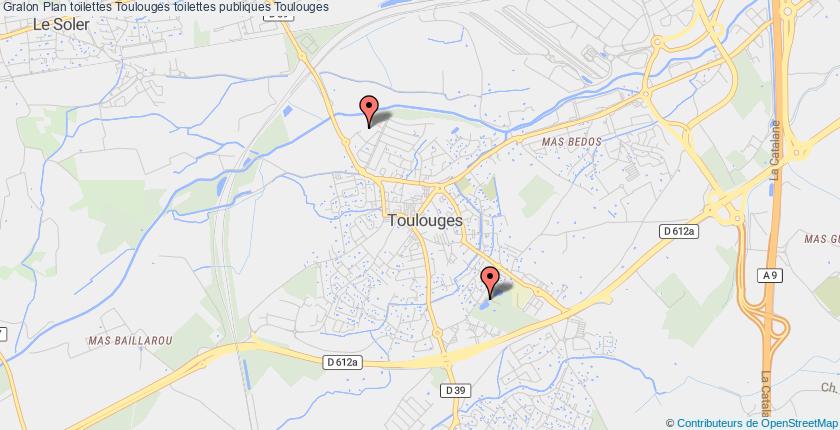Open the Contributeurs de OpenStreetMap link
The height and width of the screenshot is (430, 840).
(757, 423)
